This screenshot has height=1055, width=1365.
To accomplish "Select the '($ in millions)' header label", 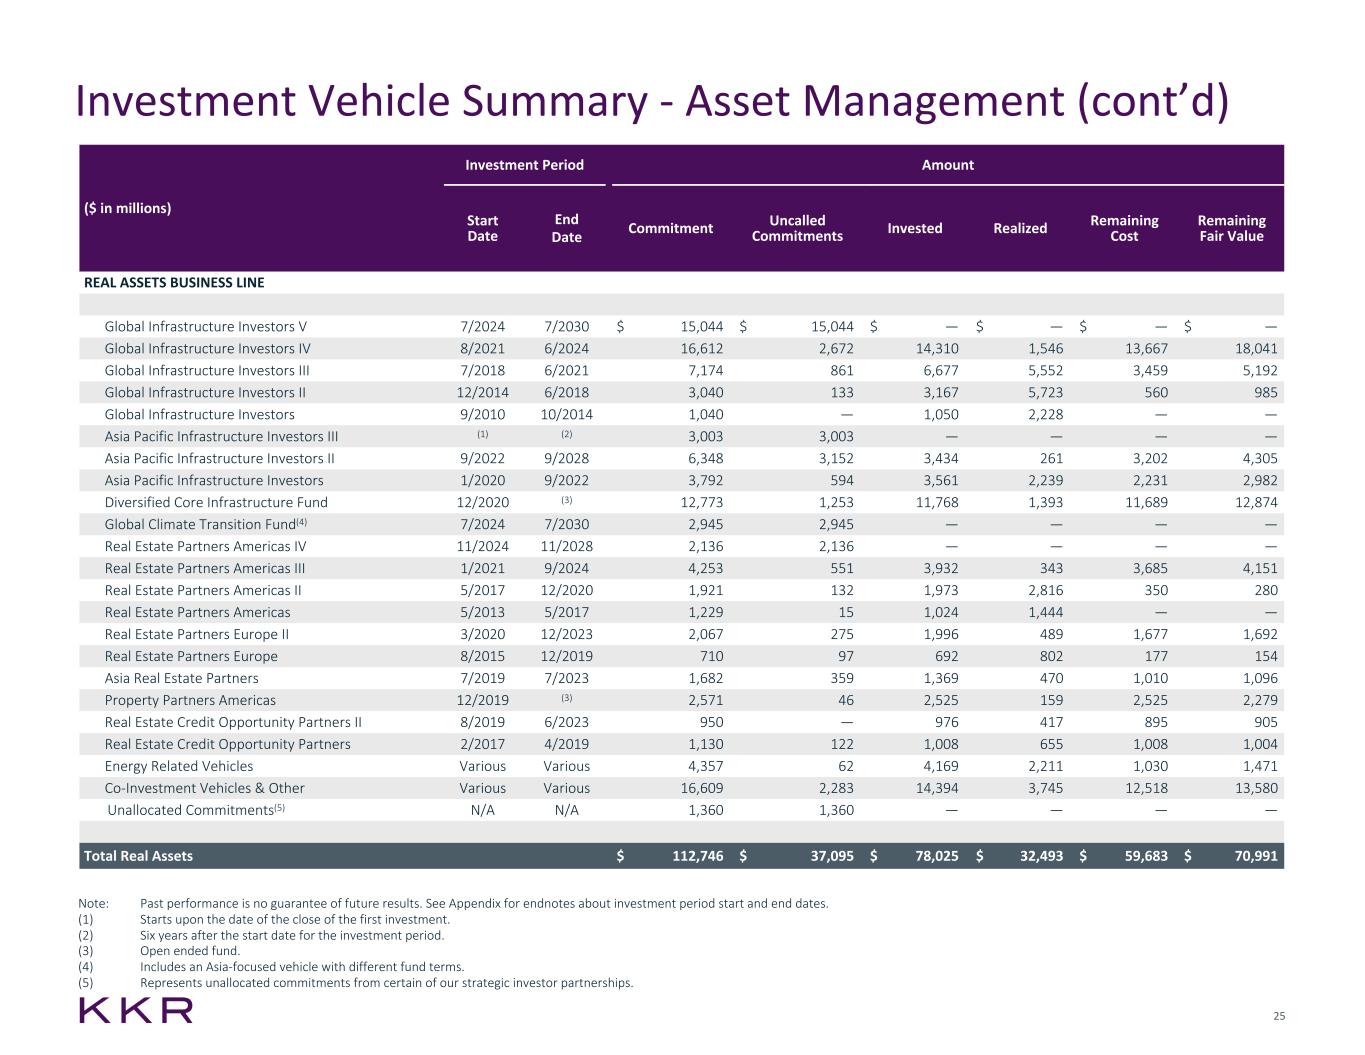I will (127, 208).
